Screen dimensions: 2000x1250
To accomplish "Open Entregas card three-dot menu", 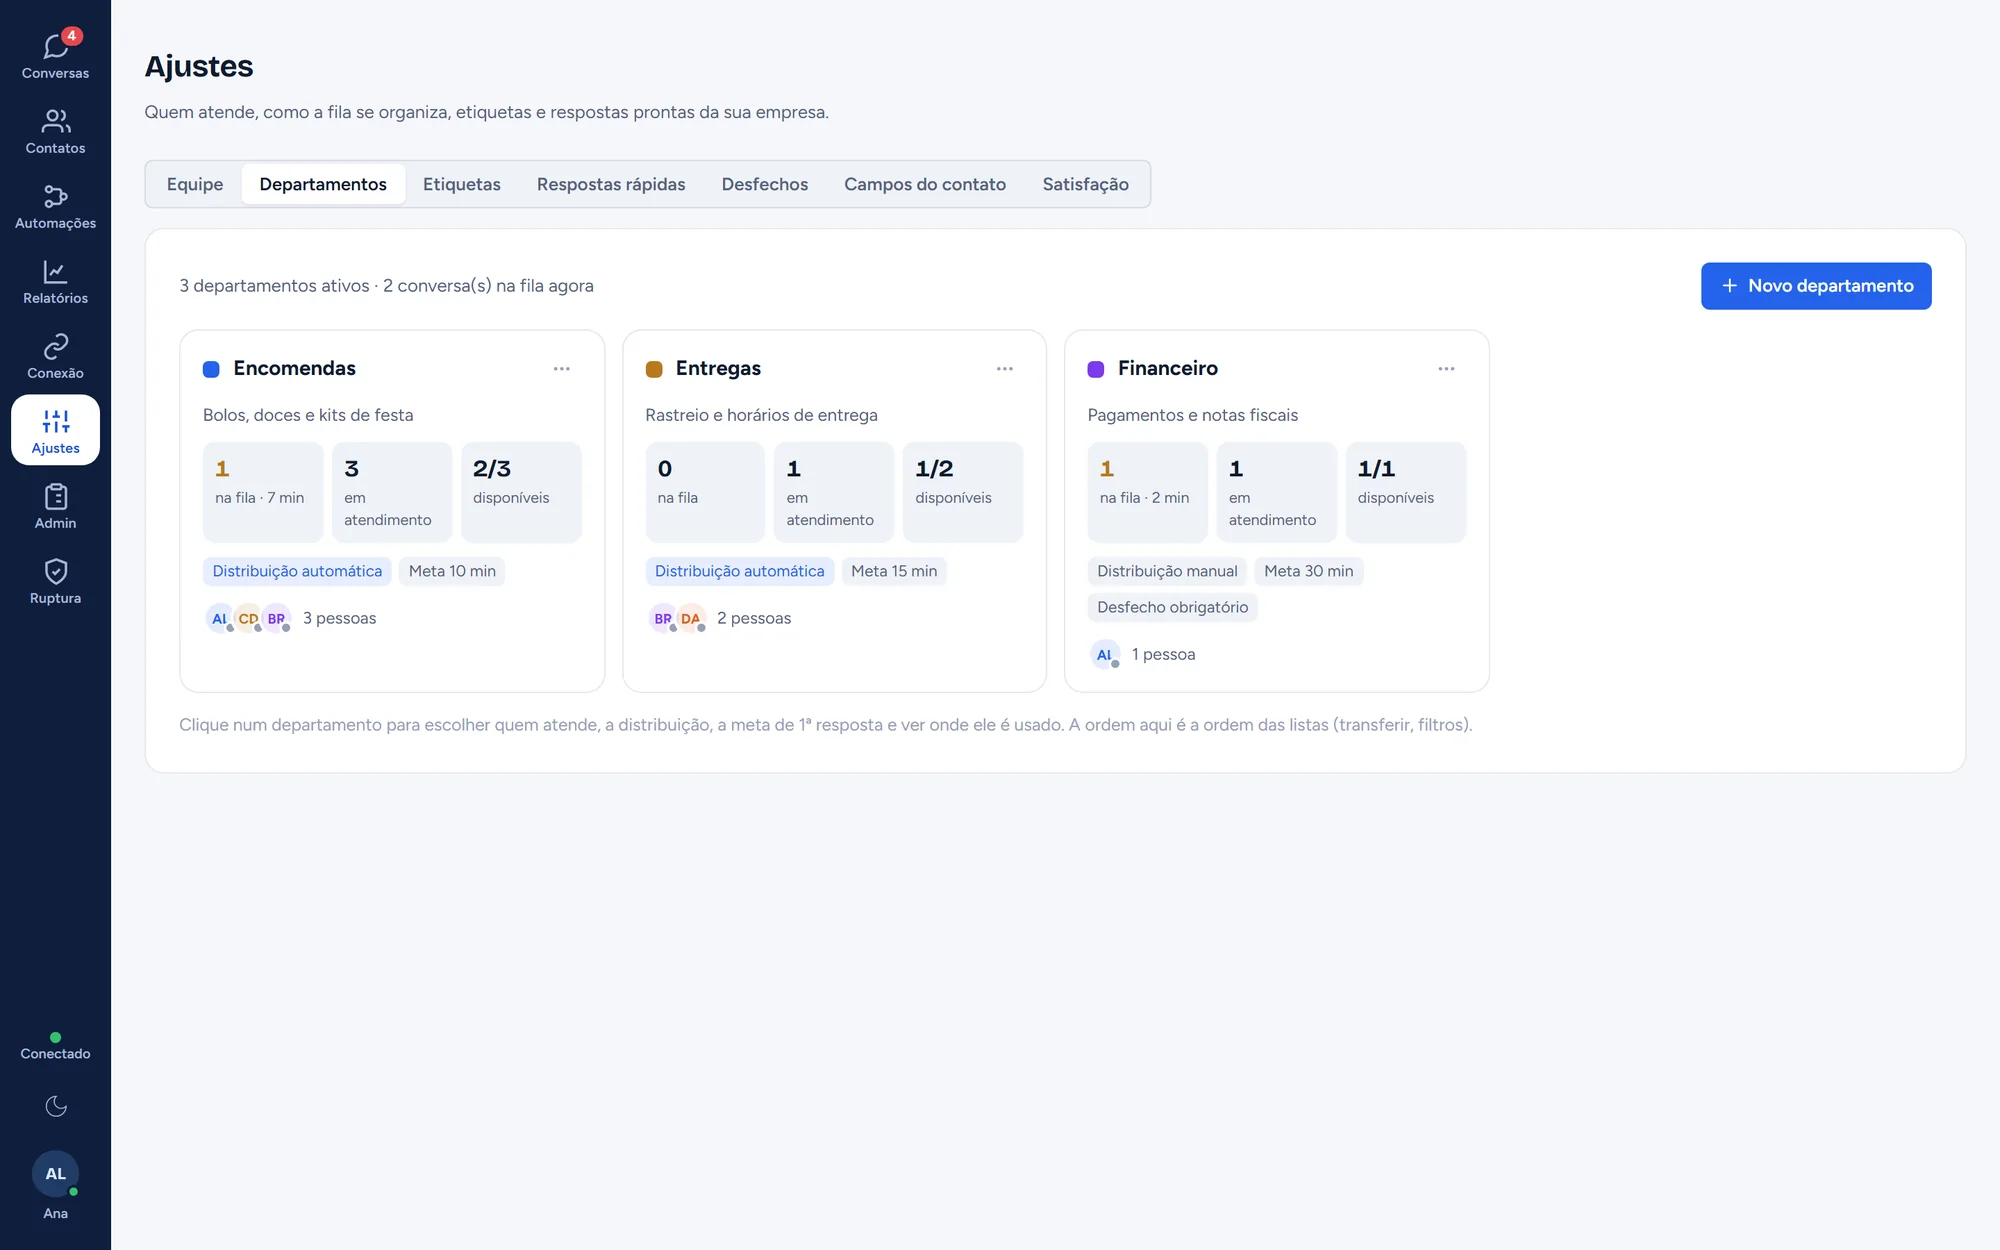I will (1005, 369).
